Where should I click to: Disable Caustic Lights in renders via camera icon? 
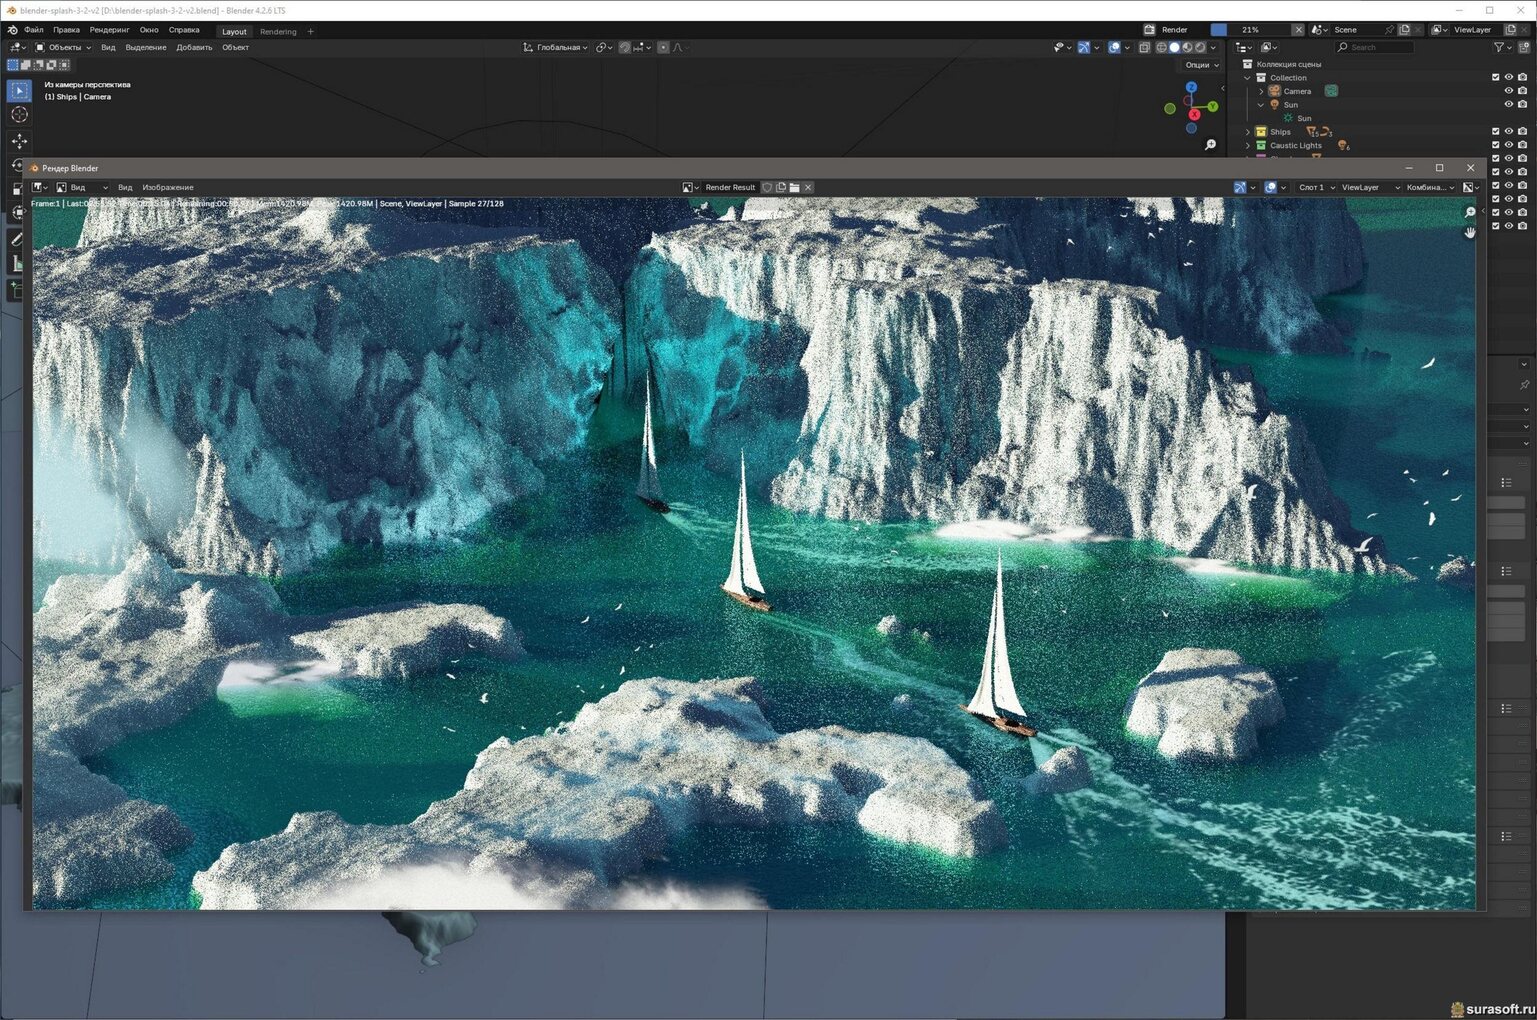(x=1522, y=145)
